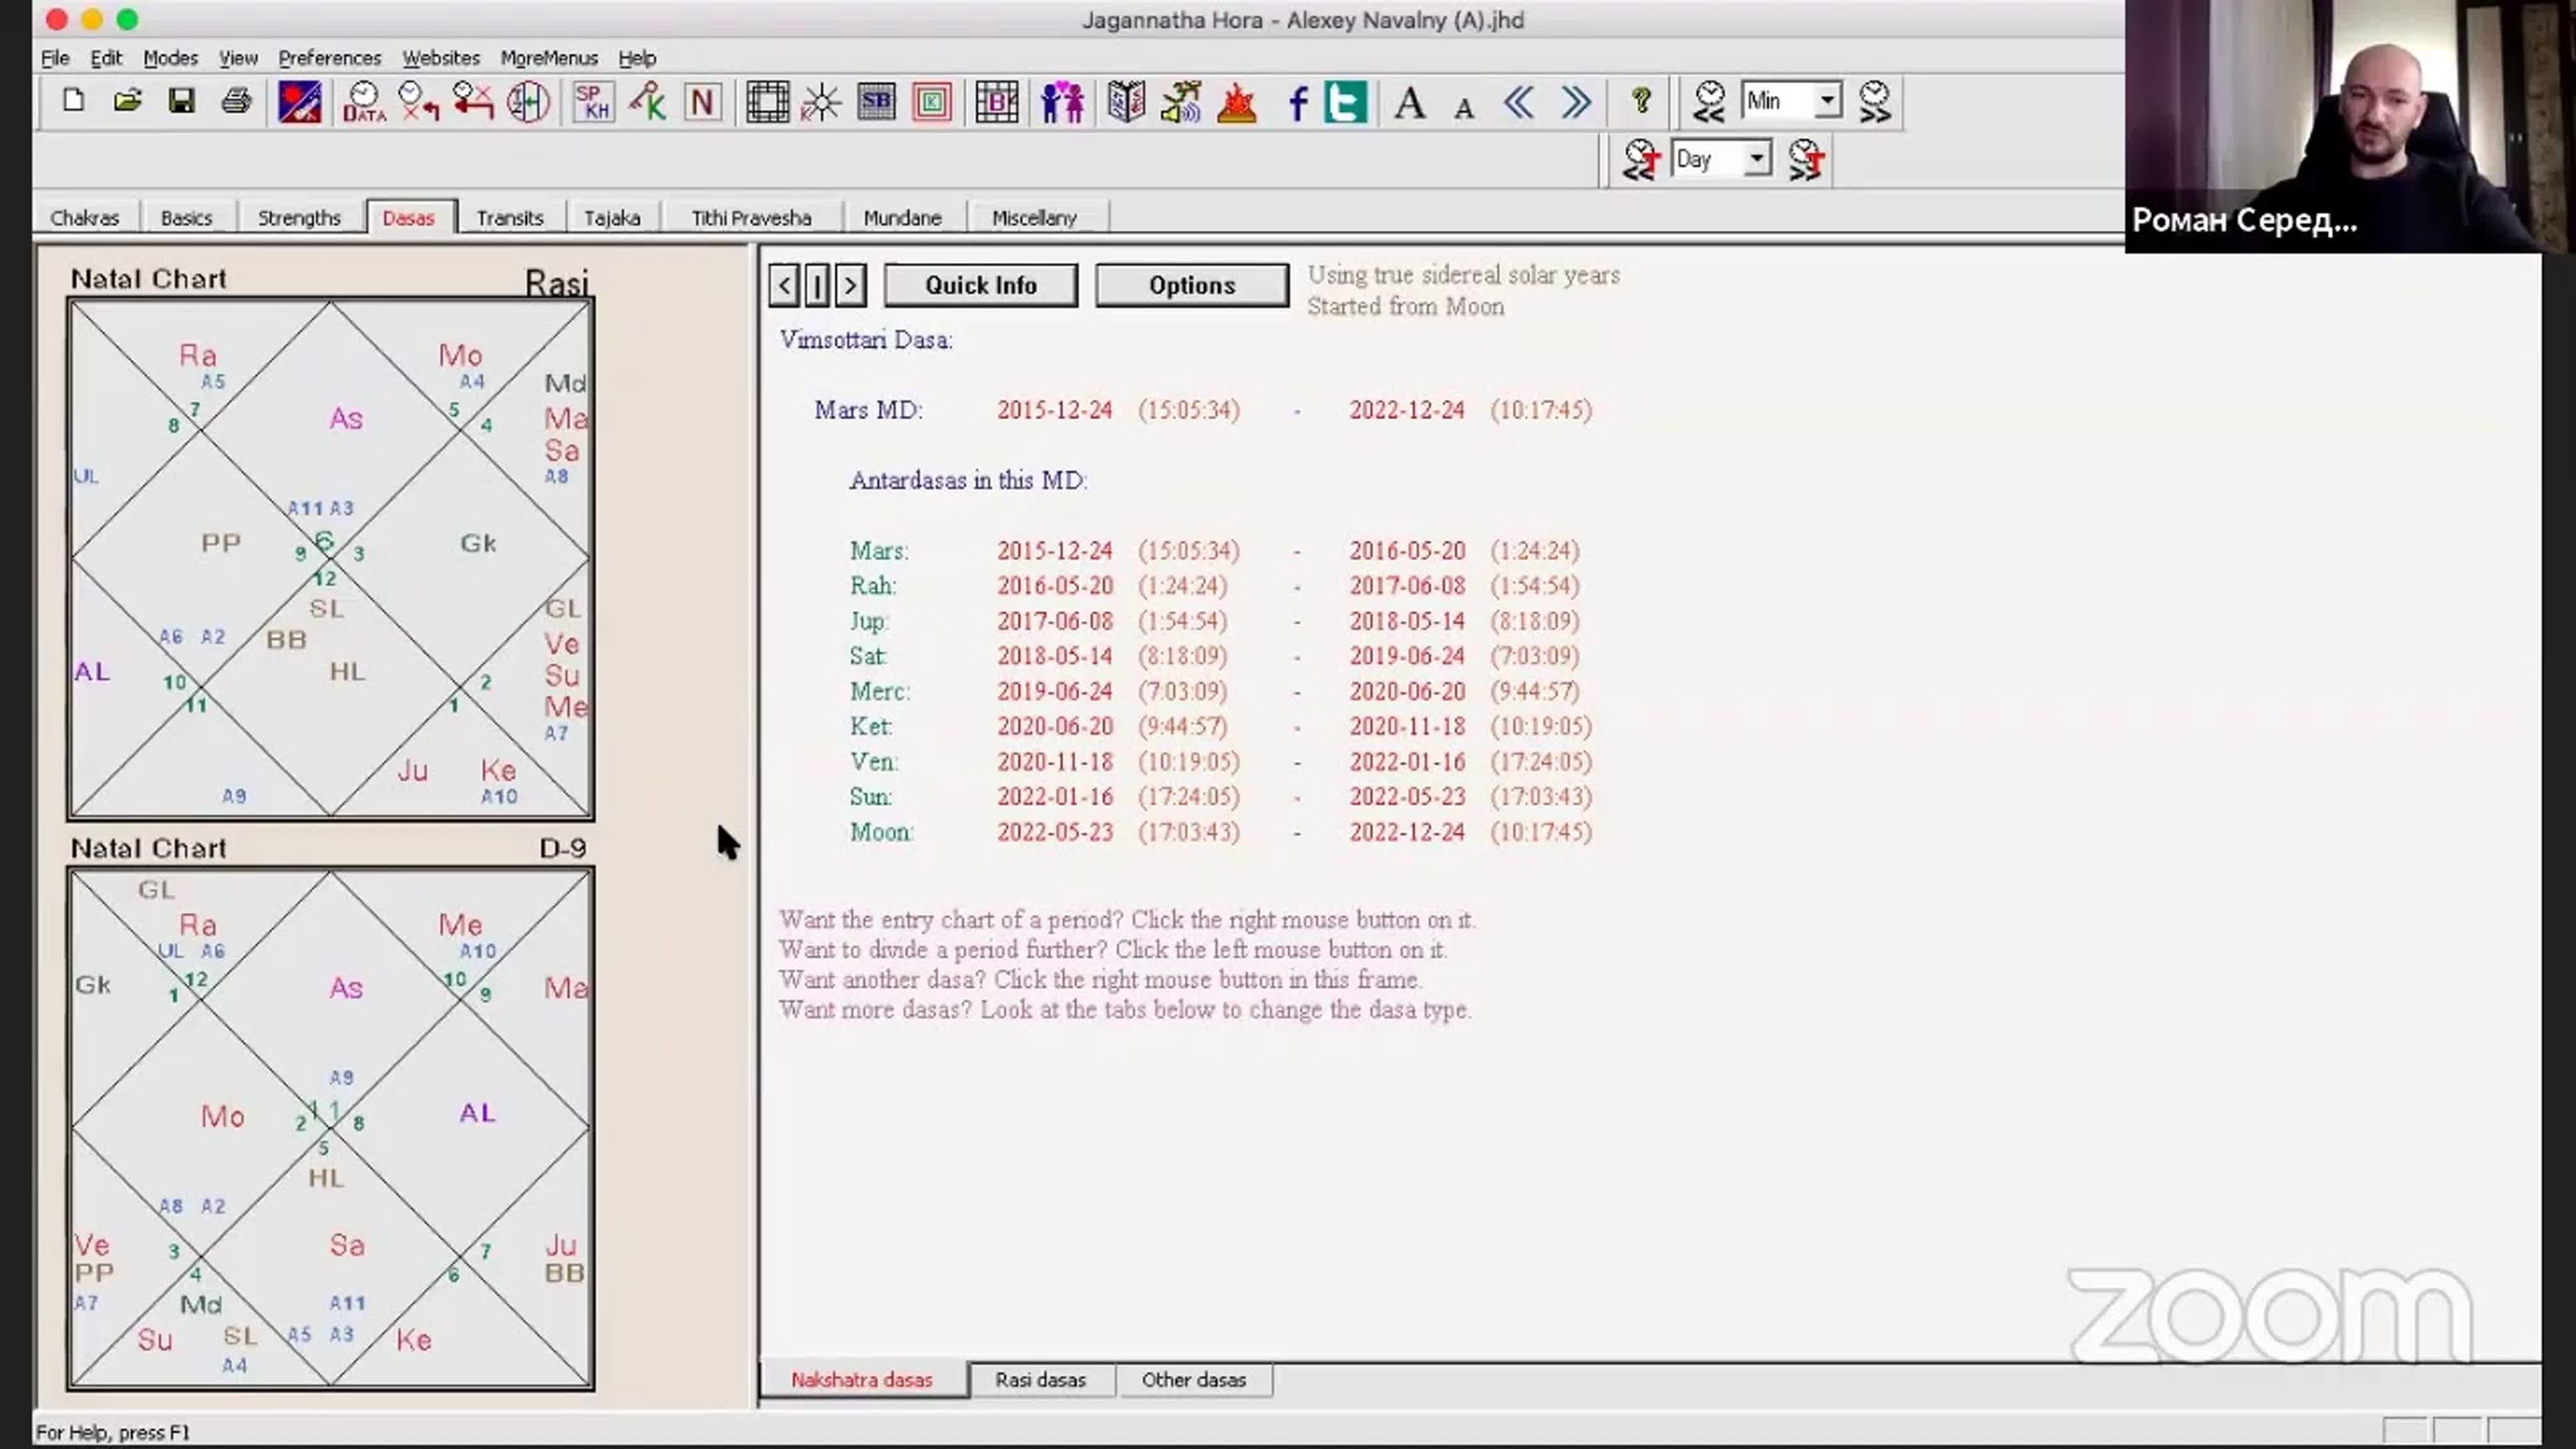Screen dimensions: 2576x1449
Task: Click the Facebook f icon
Action: [1297, 102]
